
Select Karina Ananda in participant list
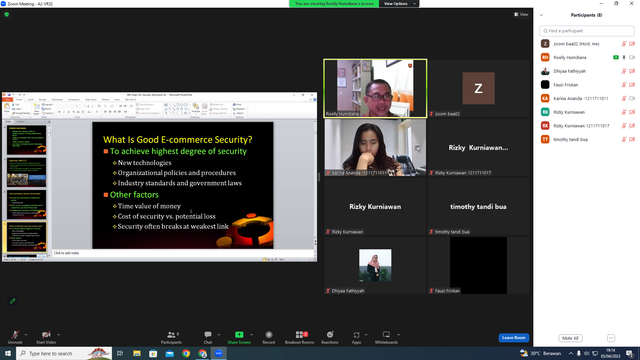tap(587, 98)
